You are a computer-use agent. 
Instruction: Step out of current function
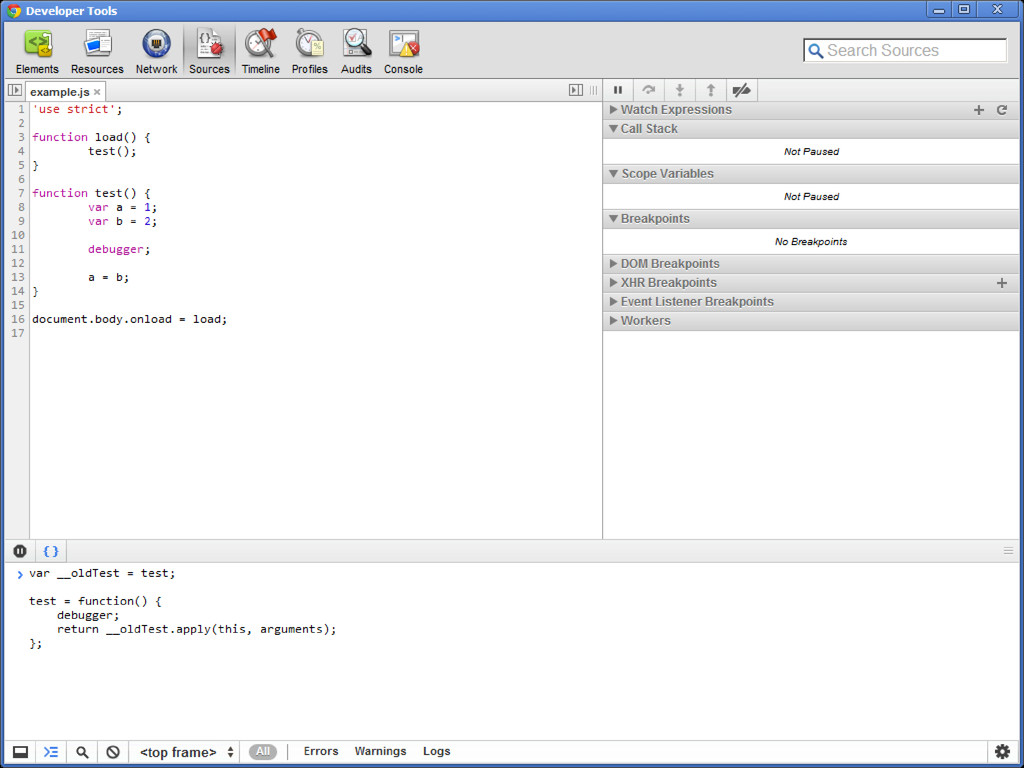click(x=711, y=90)
